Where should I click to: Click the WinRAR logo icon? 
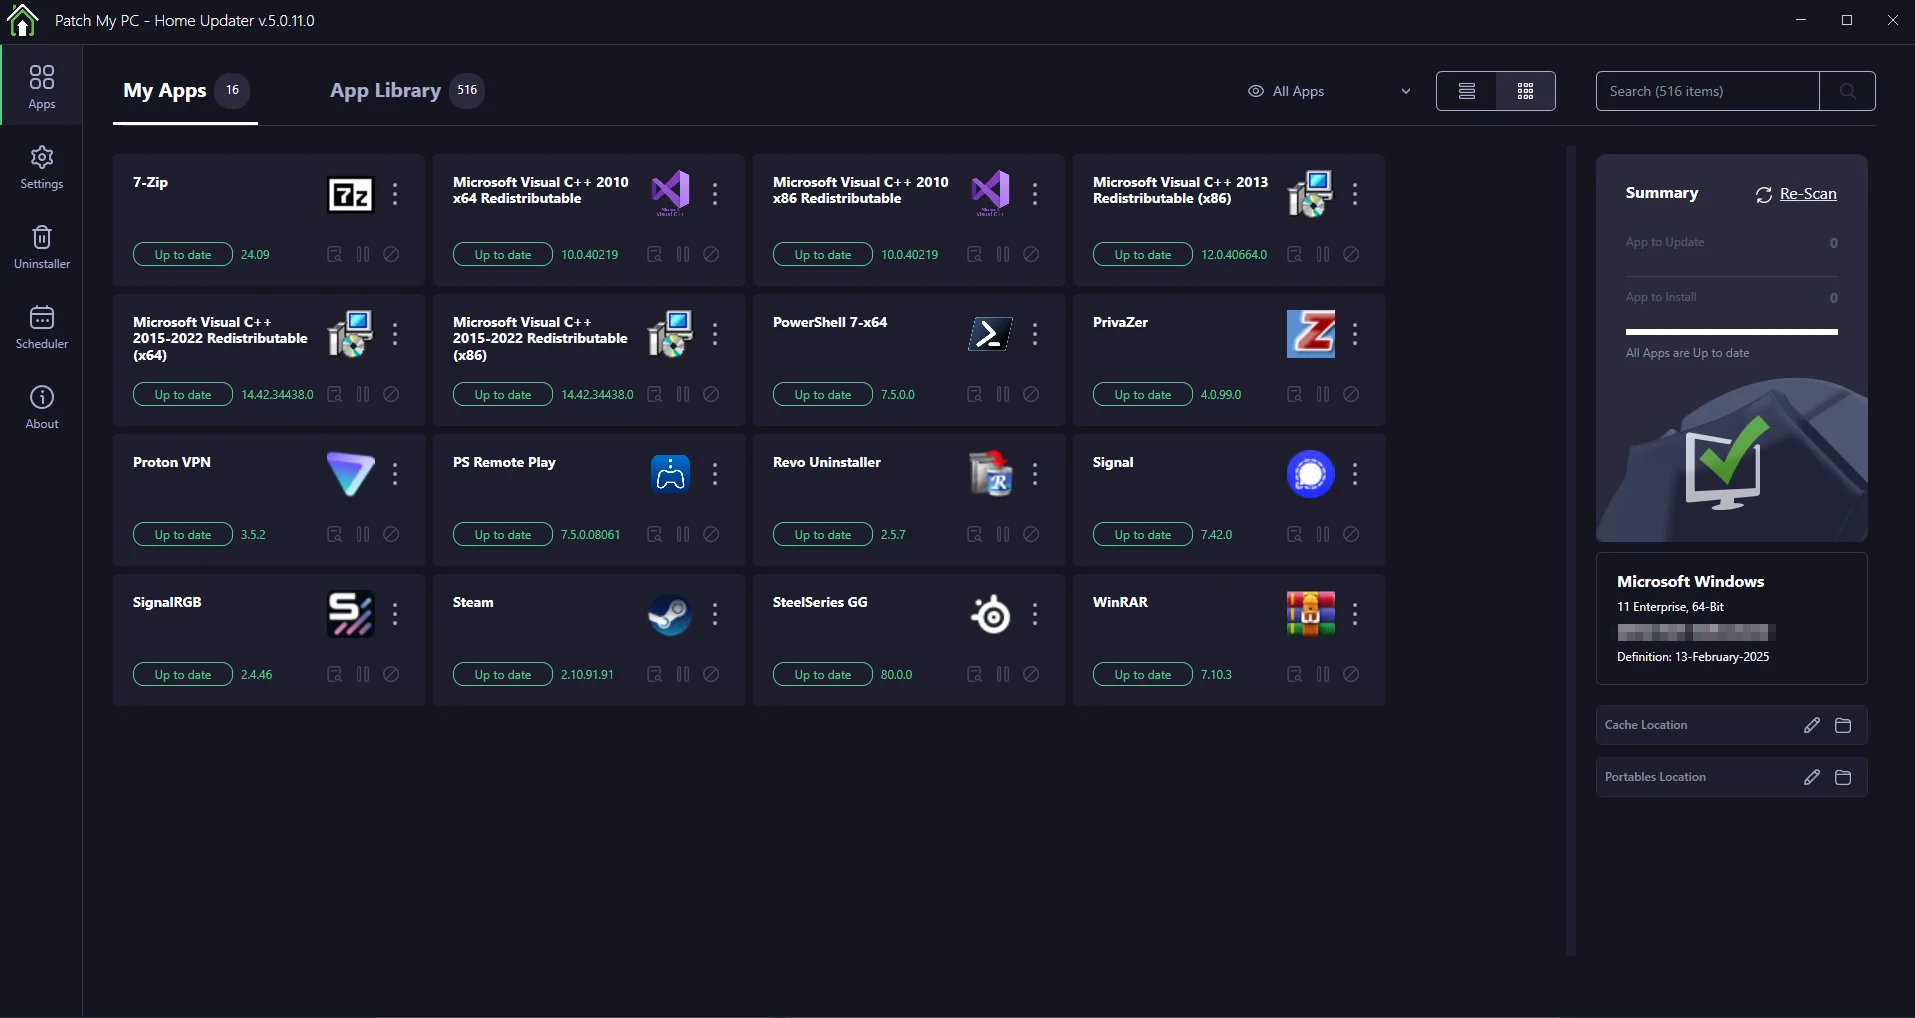coord(1311,614)
